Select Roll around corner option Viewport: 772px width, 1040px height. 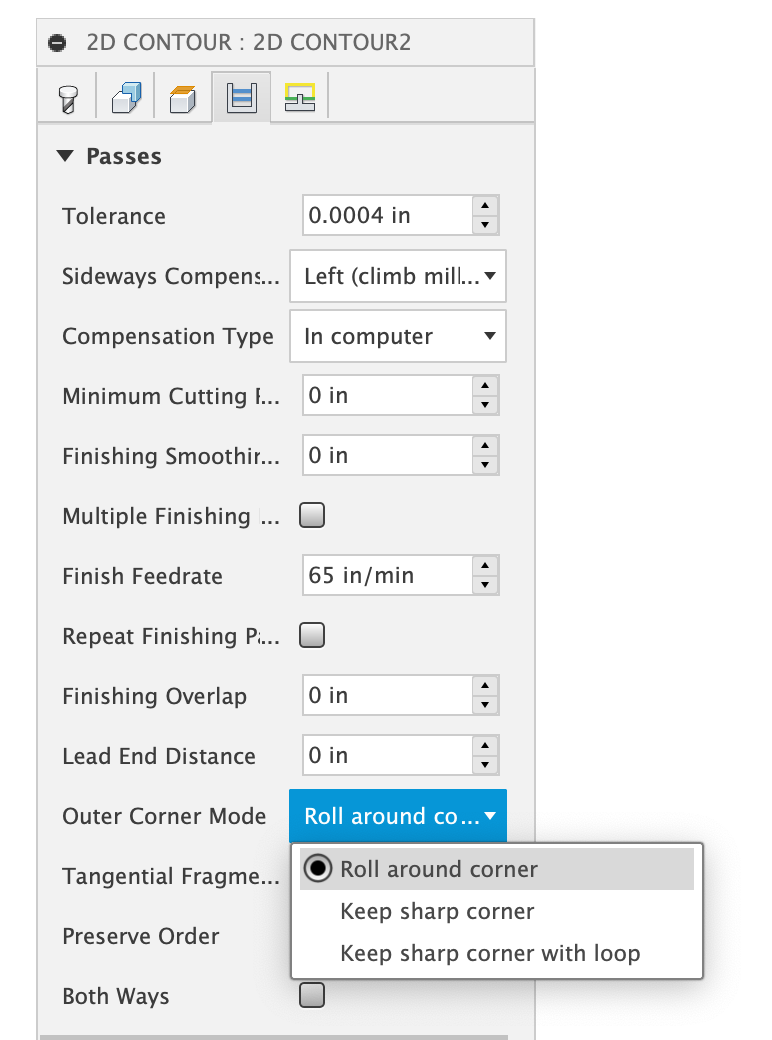(438, 869)
